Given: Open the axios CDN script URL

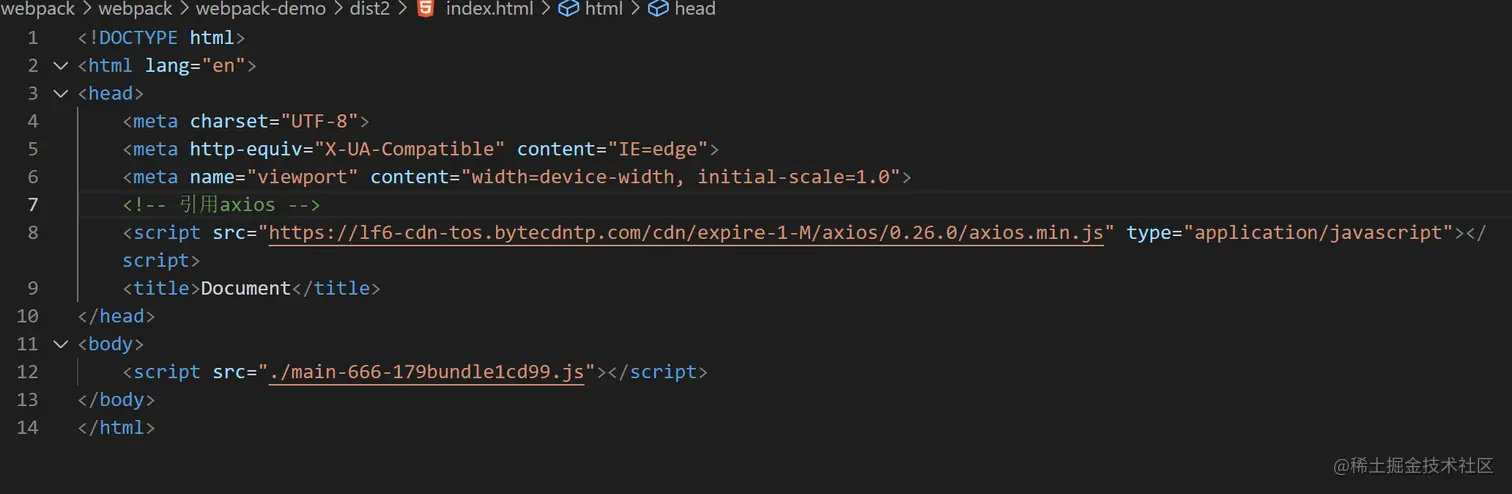Looking at the screenshot, I should [687, 233].
